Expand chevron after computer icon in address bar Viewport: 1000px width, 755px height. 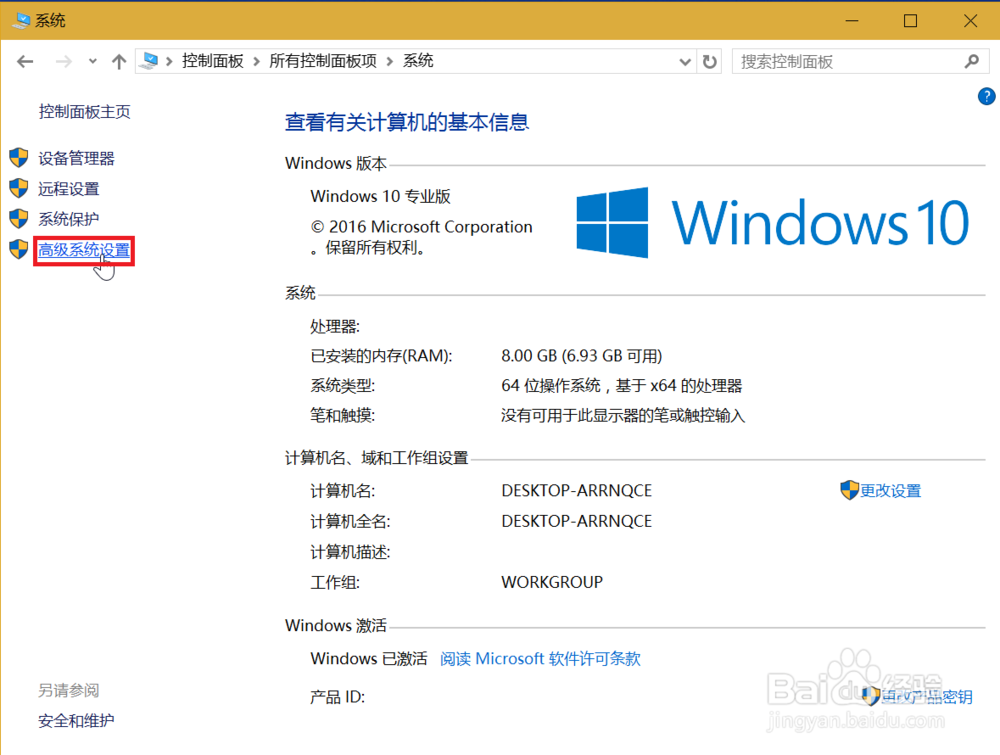tap(169, 62)
